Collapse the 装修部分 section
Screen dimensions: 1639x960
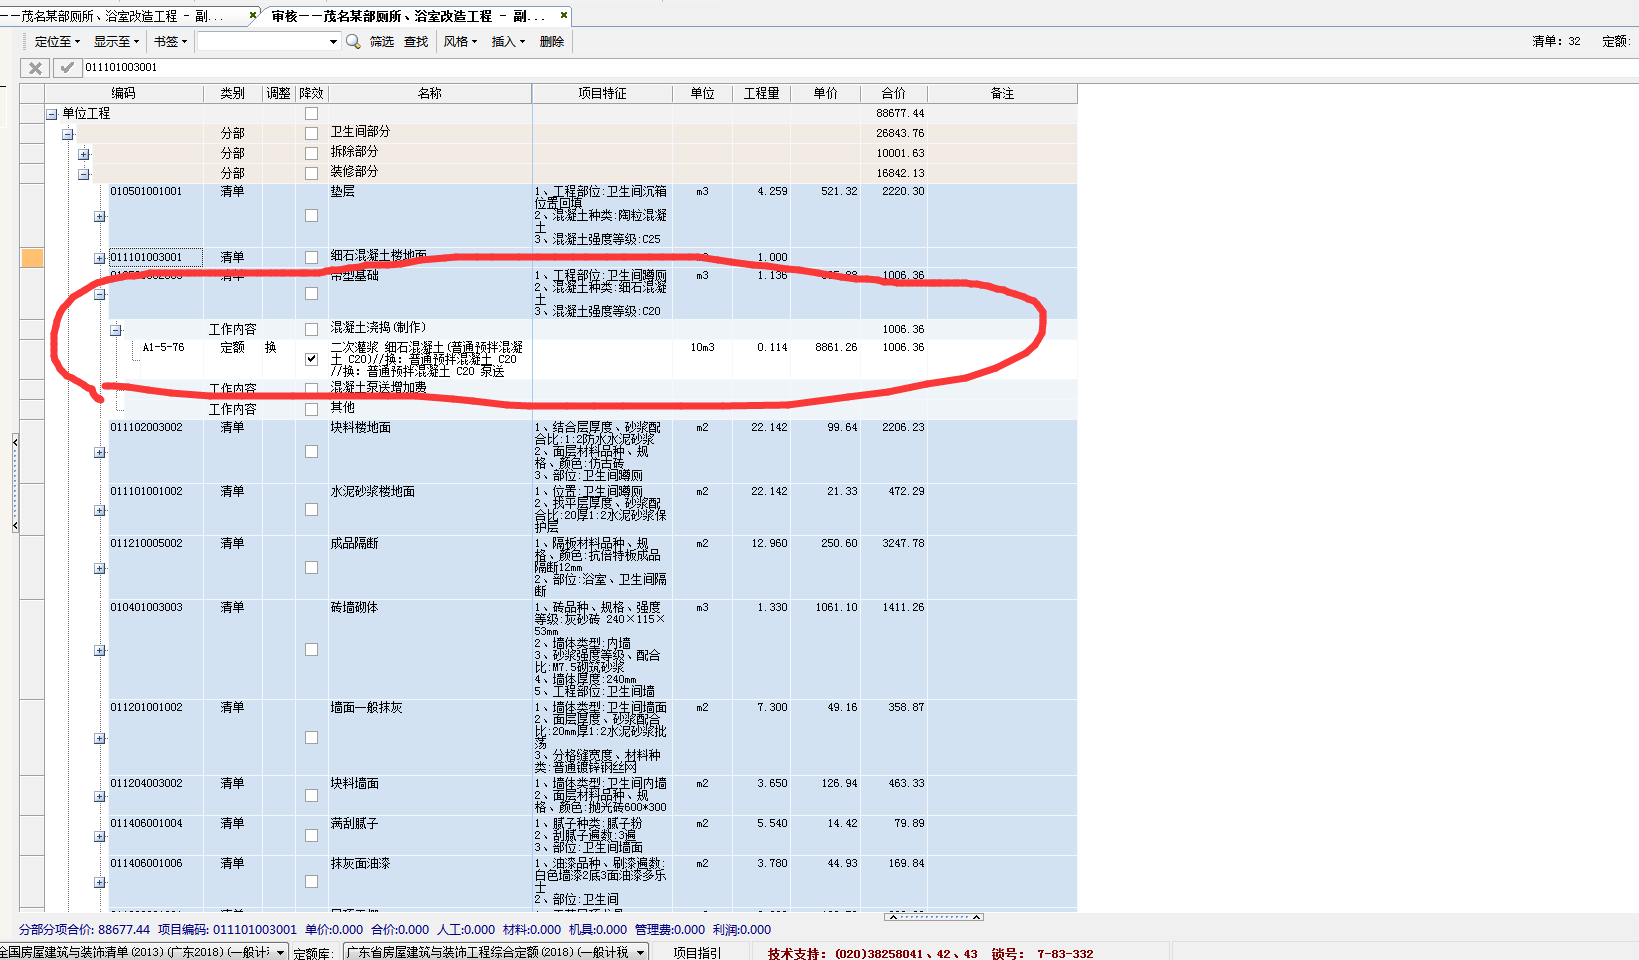[x=84, y=174]
